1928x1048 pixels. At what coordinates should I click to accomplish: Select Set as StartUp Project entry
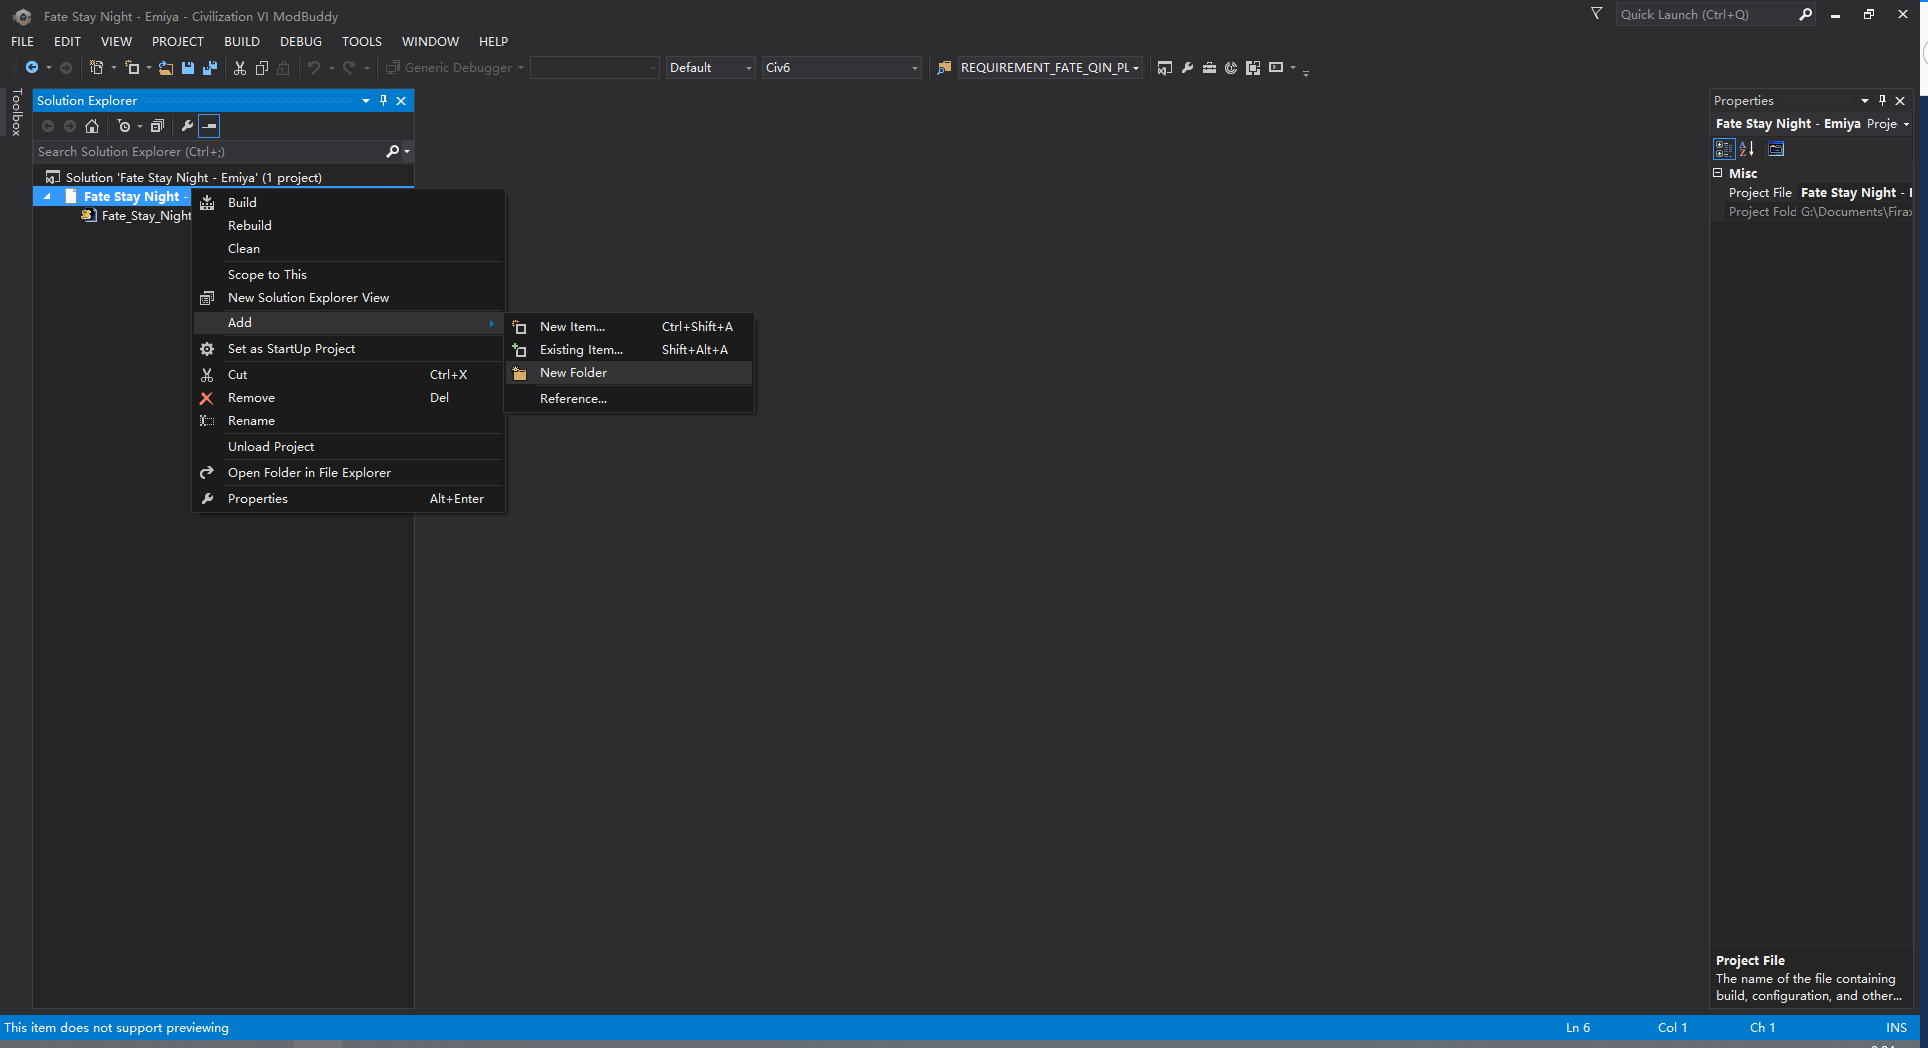tap(349, 349)
